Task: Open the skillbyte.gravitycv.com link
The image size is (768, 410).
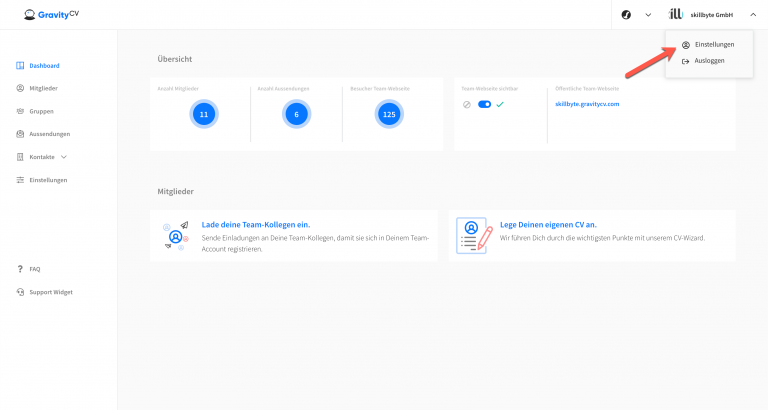Action: coord(587,104)
